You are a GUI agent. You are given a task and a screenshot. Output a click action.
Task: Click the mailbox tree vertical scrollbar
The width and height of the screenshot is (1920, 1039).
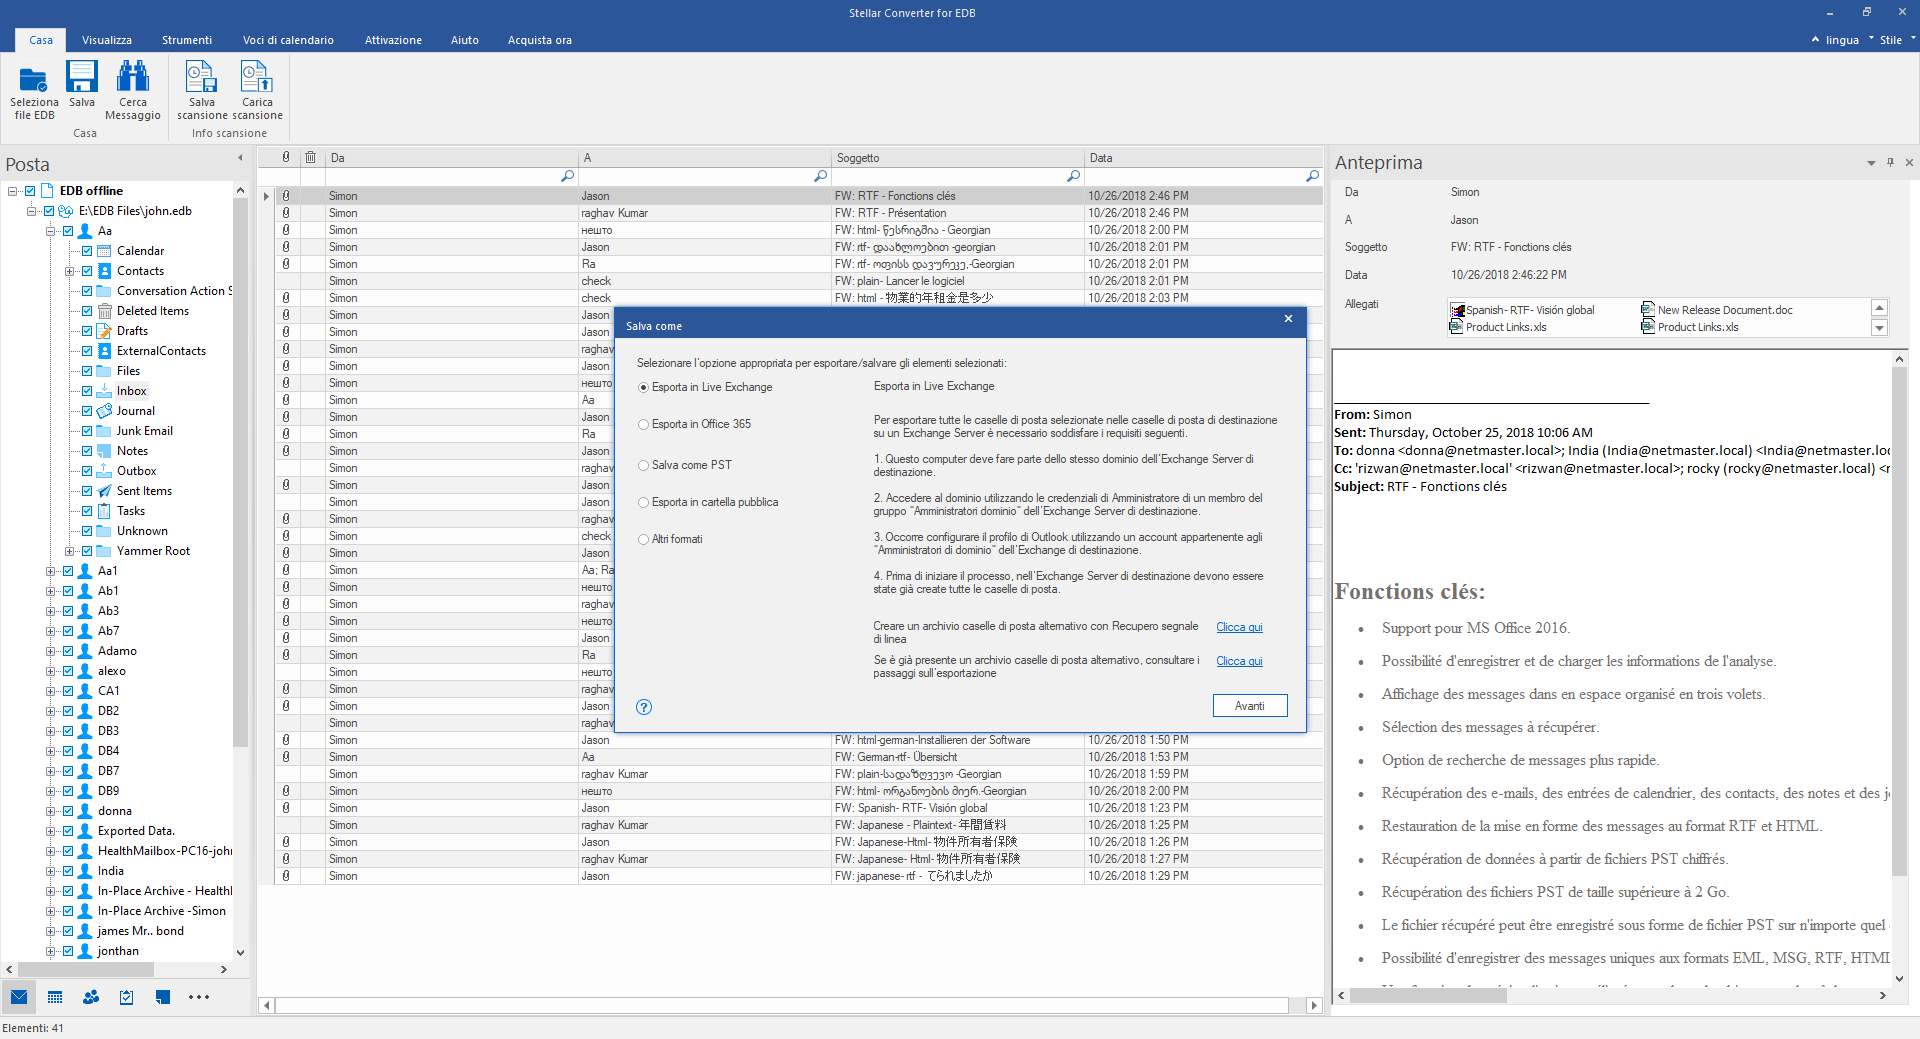(x=240, y=472)
